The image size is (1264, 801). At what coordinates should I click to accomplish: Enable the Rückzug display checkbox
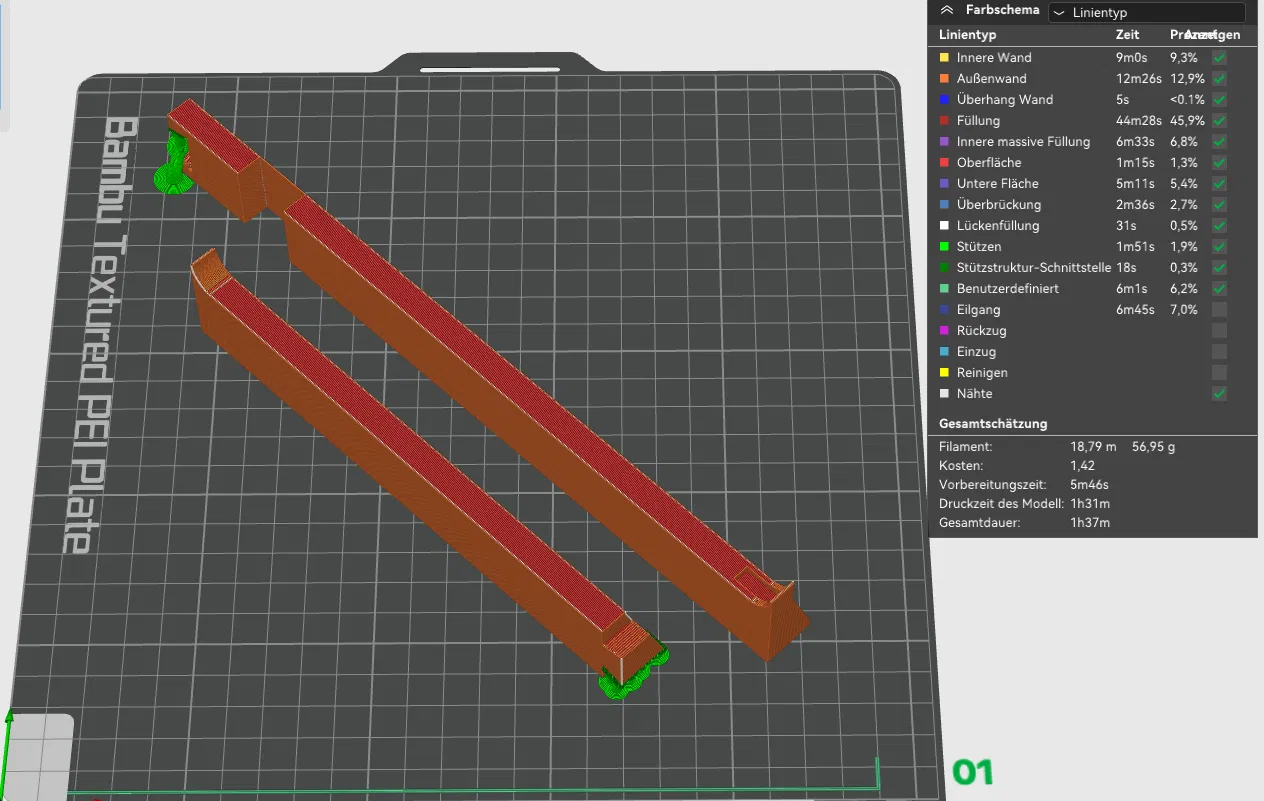click(1219, 331)
